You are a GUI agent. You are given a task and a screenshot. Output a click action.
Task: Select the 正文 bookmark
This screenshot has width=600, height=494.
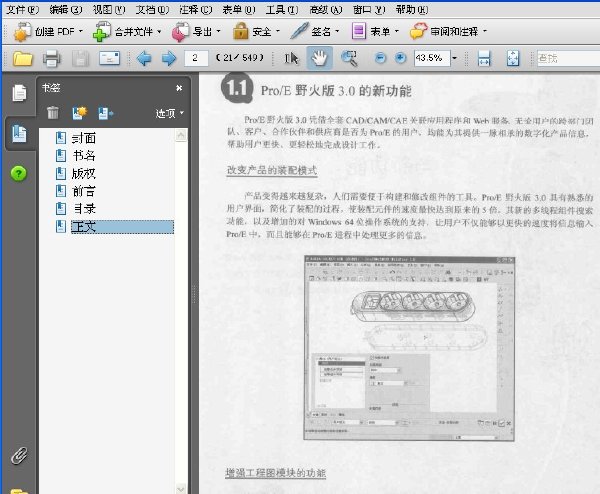coord(122,227)
